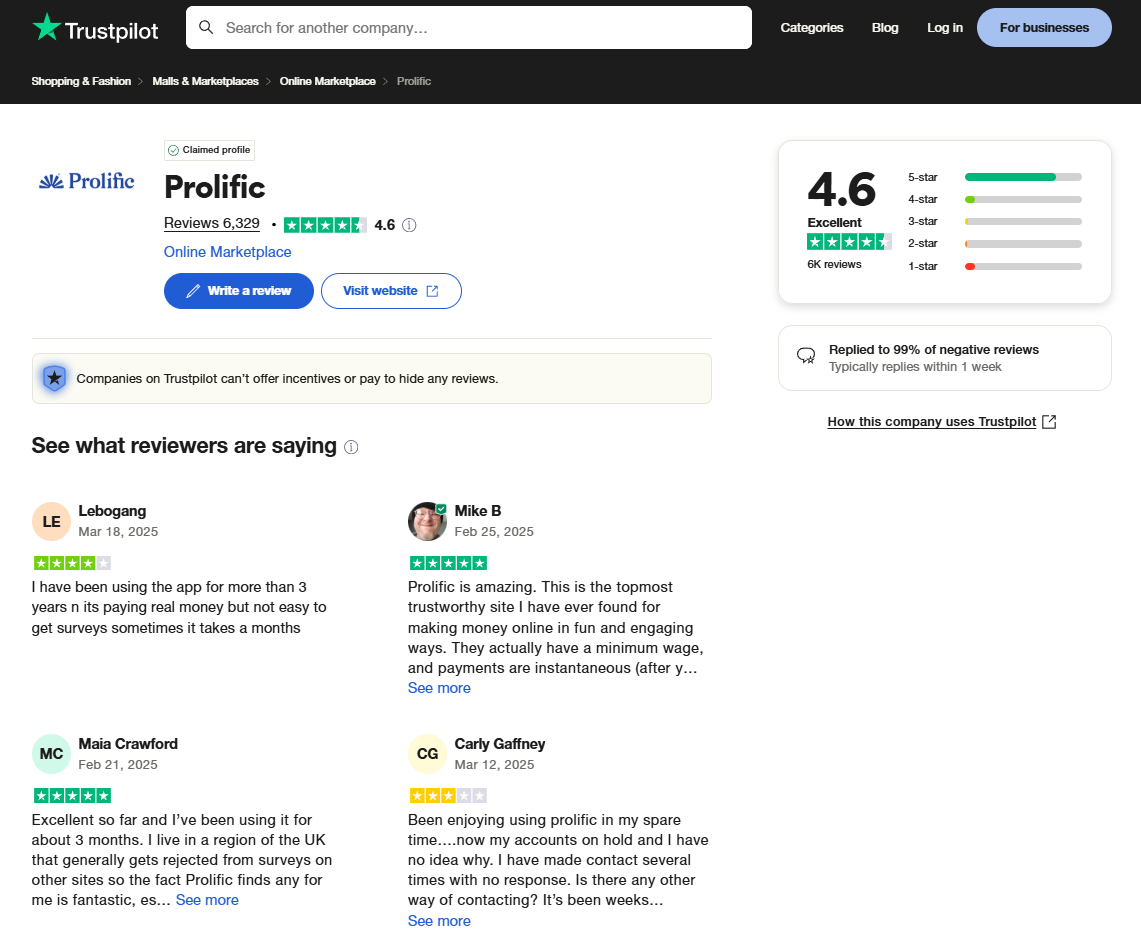Open the Categories menu
This screenshot has width=1141, height=939.
point(811,28)
